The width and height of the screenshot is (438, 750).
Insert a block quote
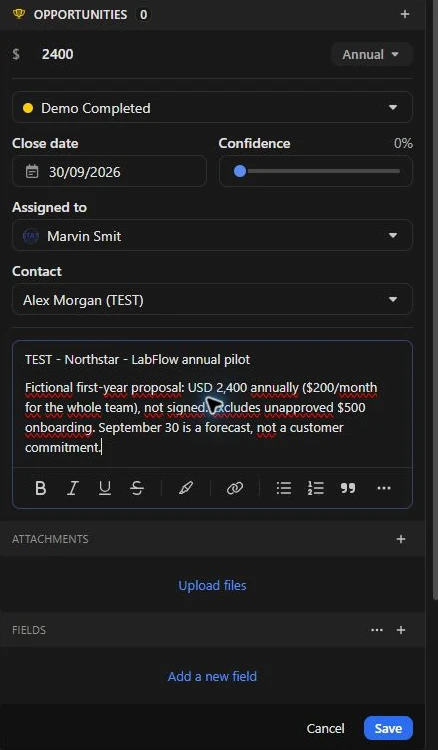(x=348, y=488)
